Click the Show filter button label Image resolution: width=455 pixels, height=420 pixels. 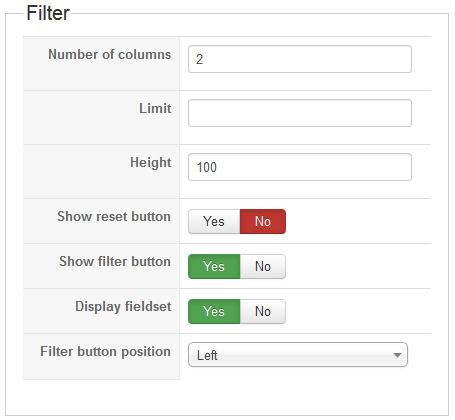115,261
